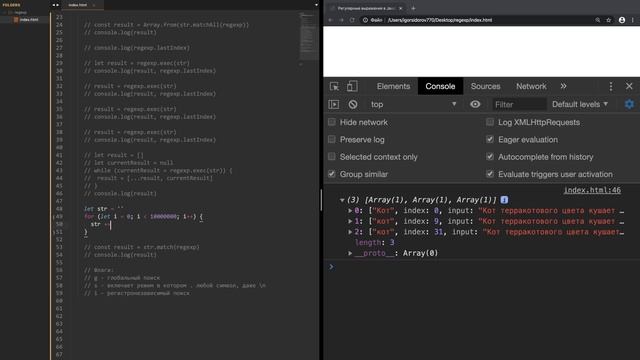Uncheck Group similar
640x360 pixels.
[x=332, y=174]
